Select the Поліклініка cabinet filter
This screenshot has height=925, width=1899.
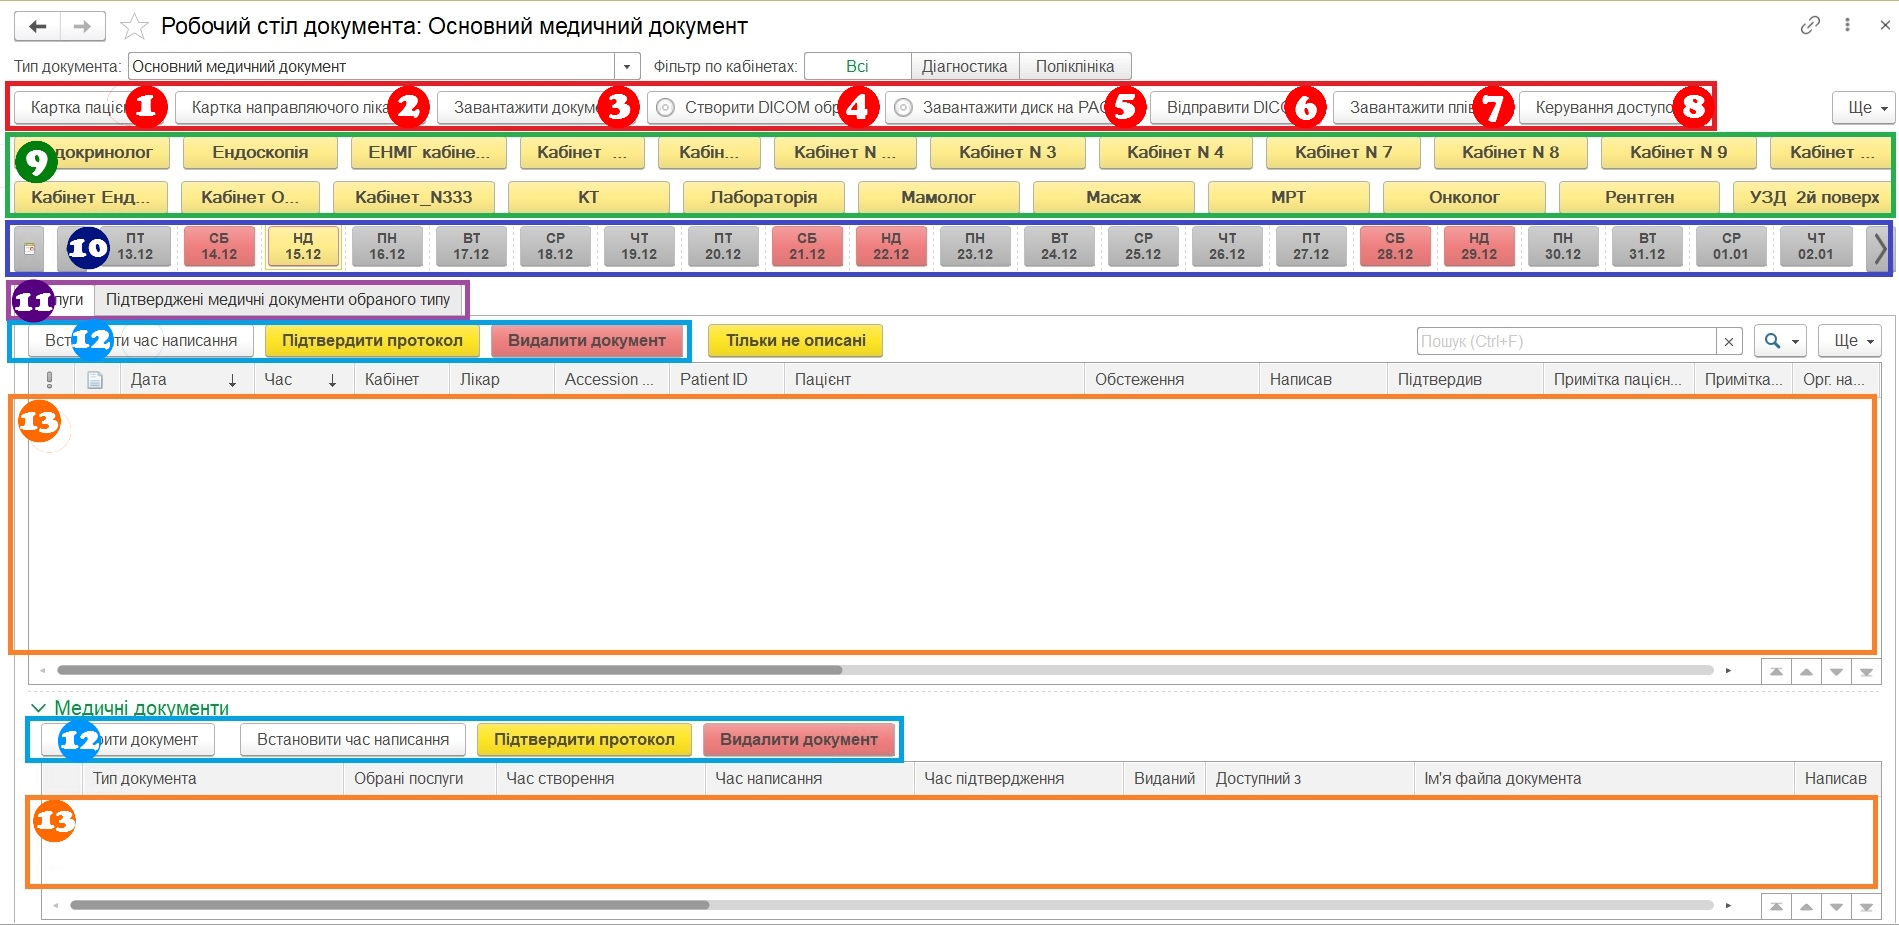pyautogui.click(x=1075, y=65)
